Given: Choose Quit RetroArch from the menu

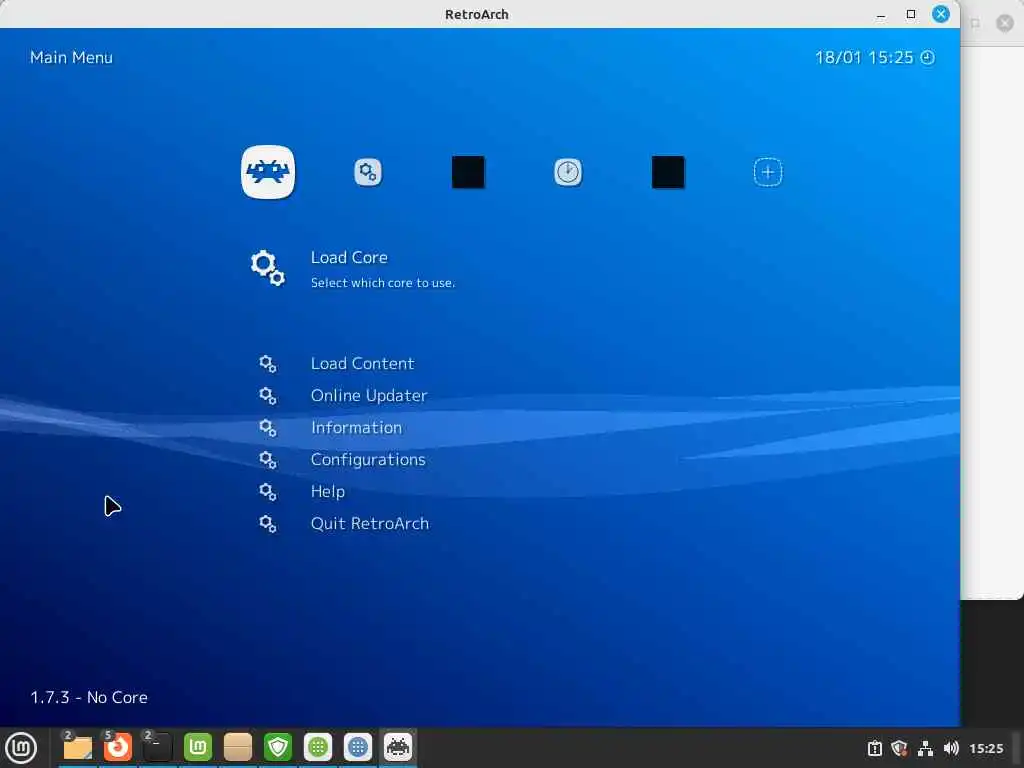Looking at the screenshot, I should tap(370, 524).
